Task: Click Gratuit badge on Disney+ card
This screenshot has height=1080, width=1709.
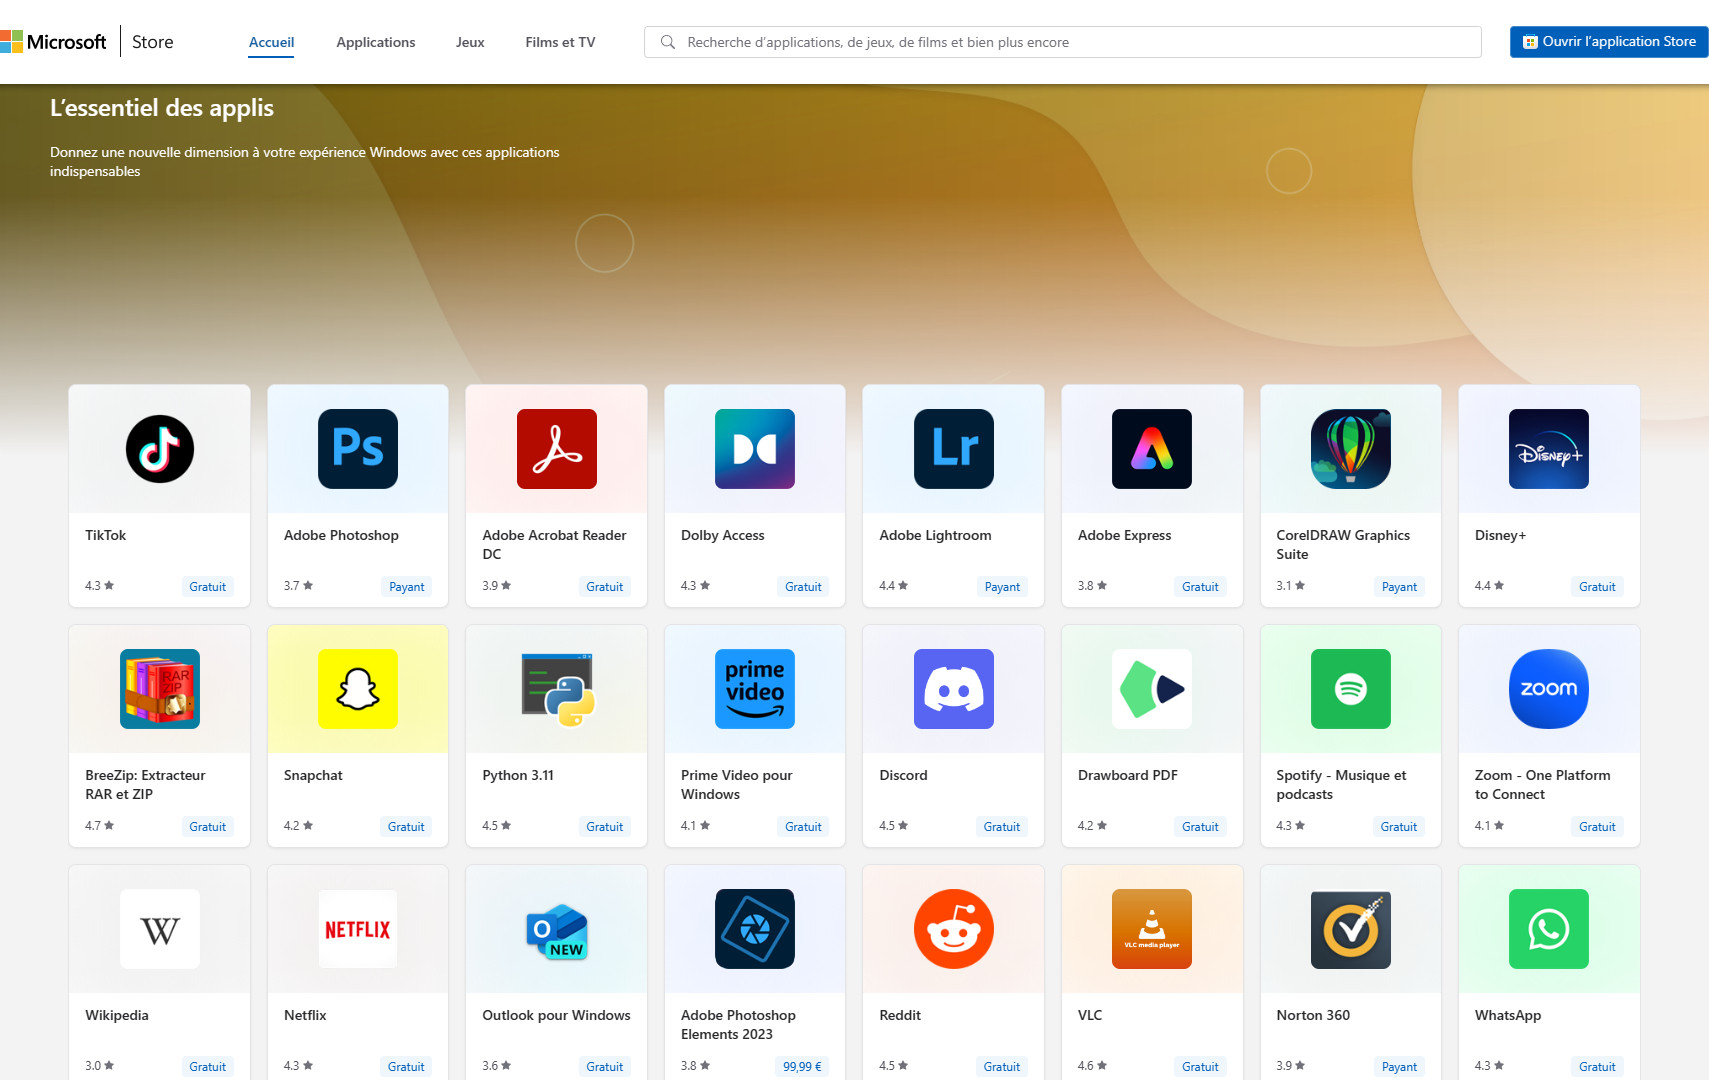Action: pyautogui.click(x=1597, y=587)
